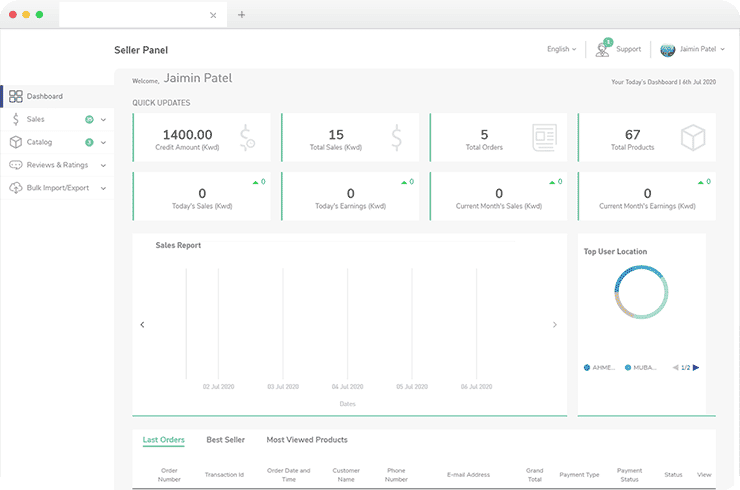Advance Top User Location legend page
This screenshot has width=740, height=490.
click(x=696, y=367)
